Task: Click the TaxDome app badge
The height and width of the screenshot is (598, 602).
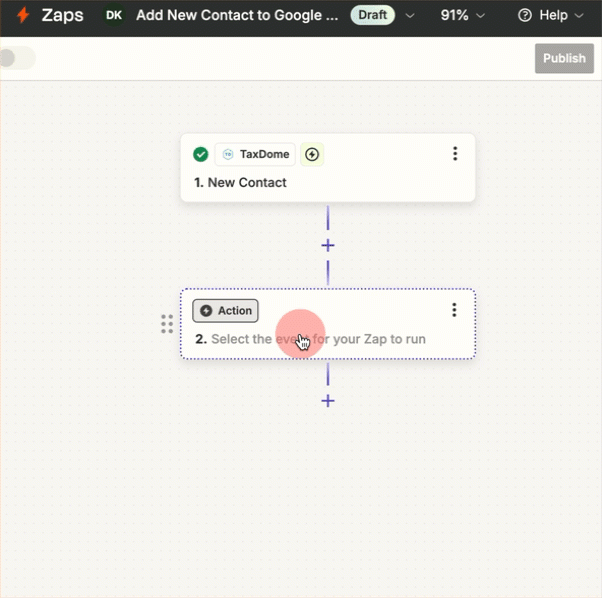Action: pos(255,154)
